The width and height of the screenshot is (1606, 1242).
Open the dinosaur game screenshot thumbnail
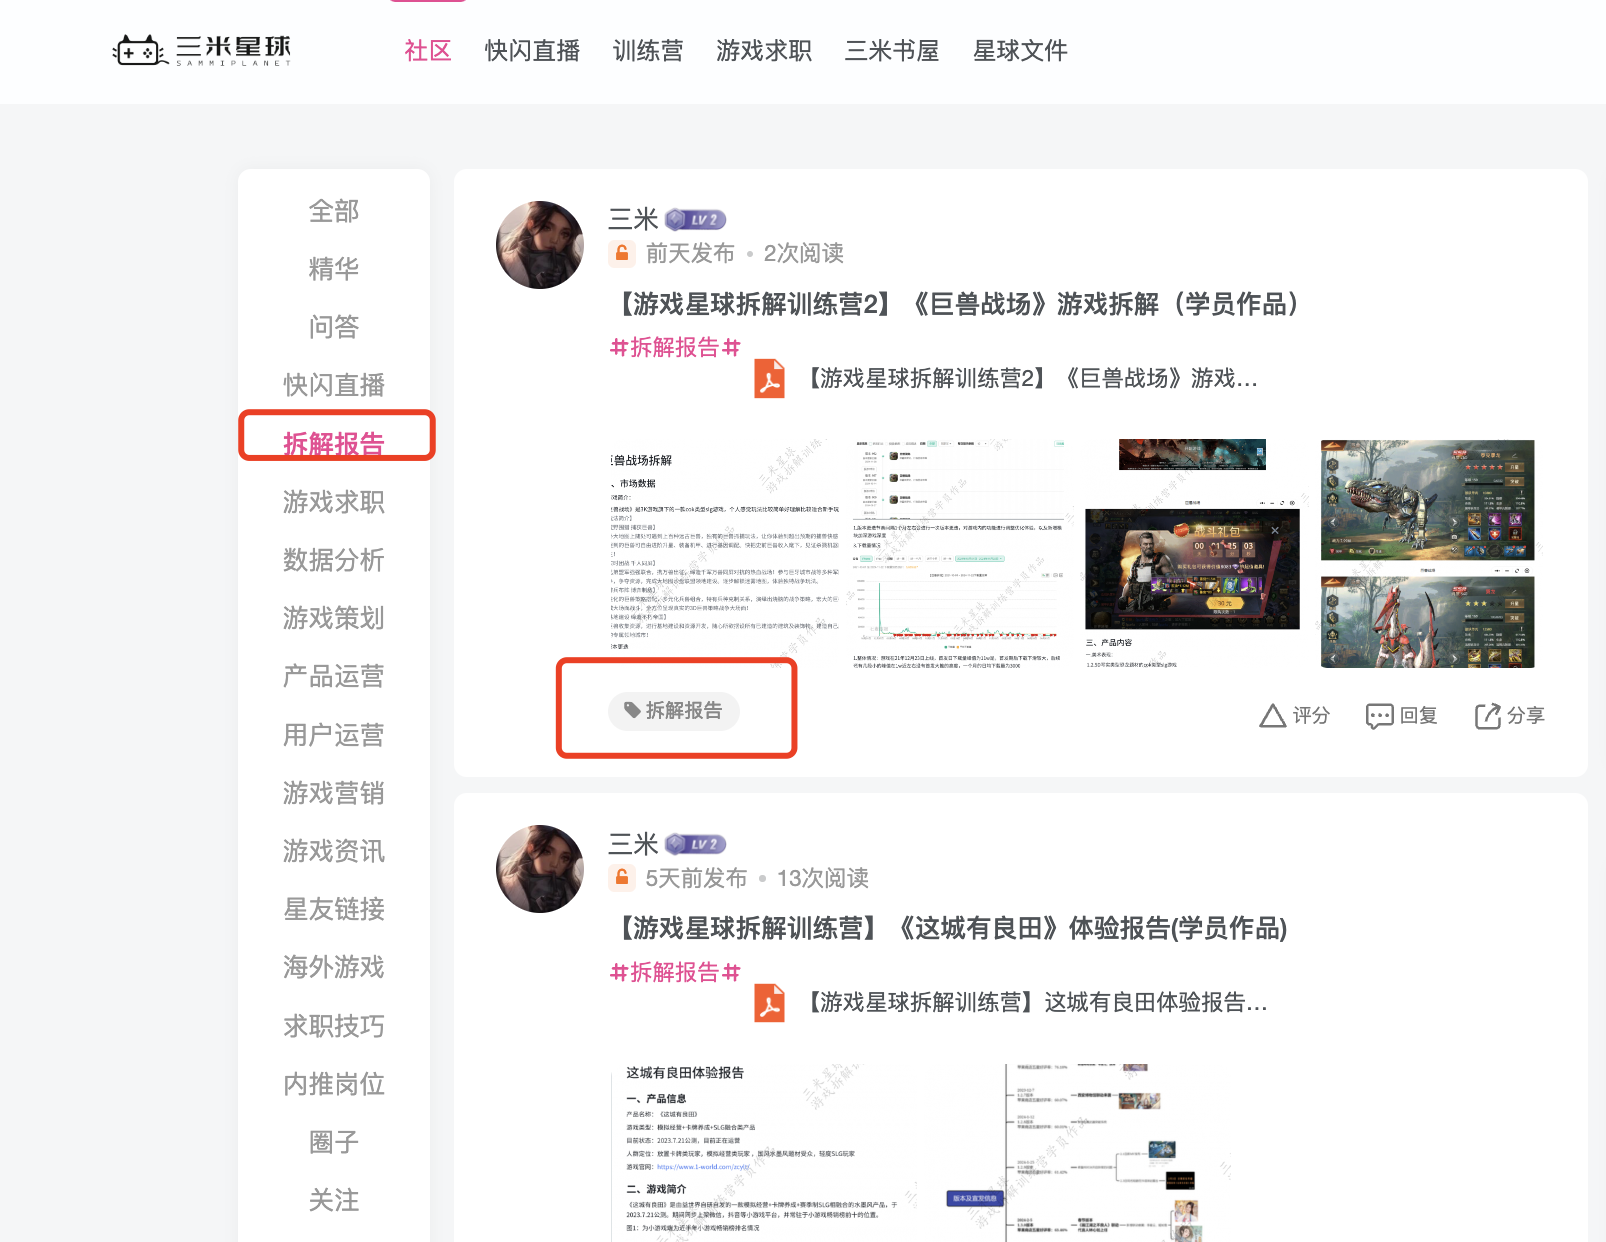click(1427, 499)
